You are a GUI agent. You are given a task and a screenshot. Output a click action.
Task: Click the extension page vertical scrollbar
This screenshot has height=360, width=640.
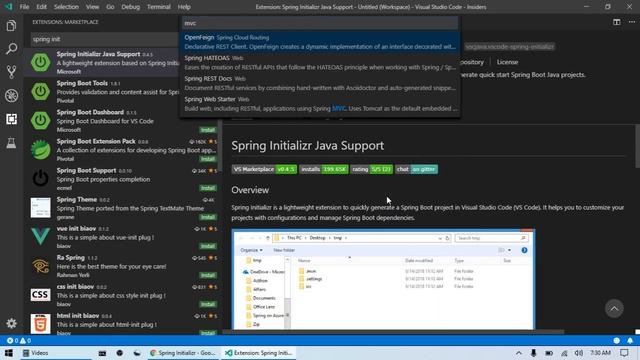[x=637, y=146]
